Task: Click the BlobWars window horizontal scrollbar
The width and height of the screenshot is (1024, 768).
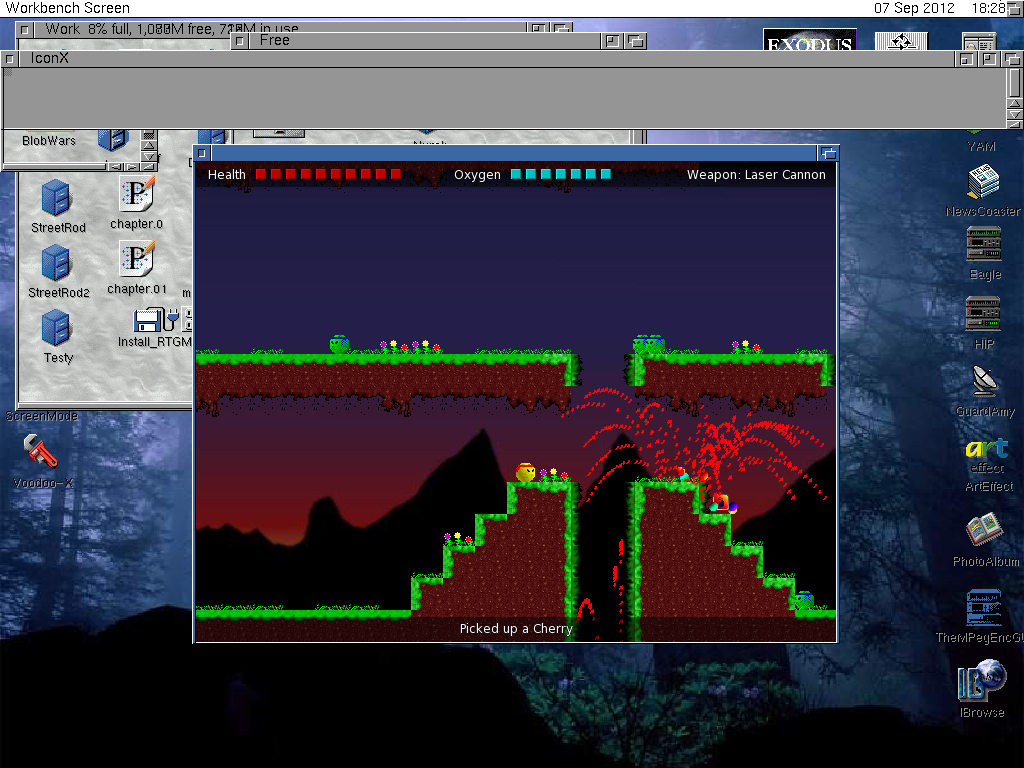Action: point(55,167)
